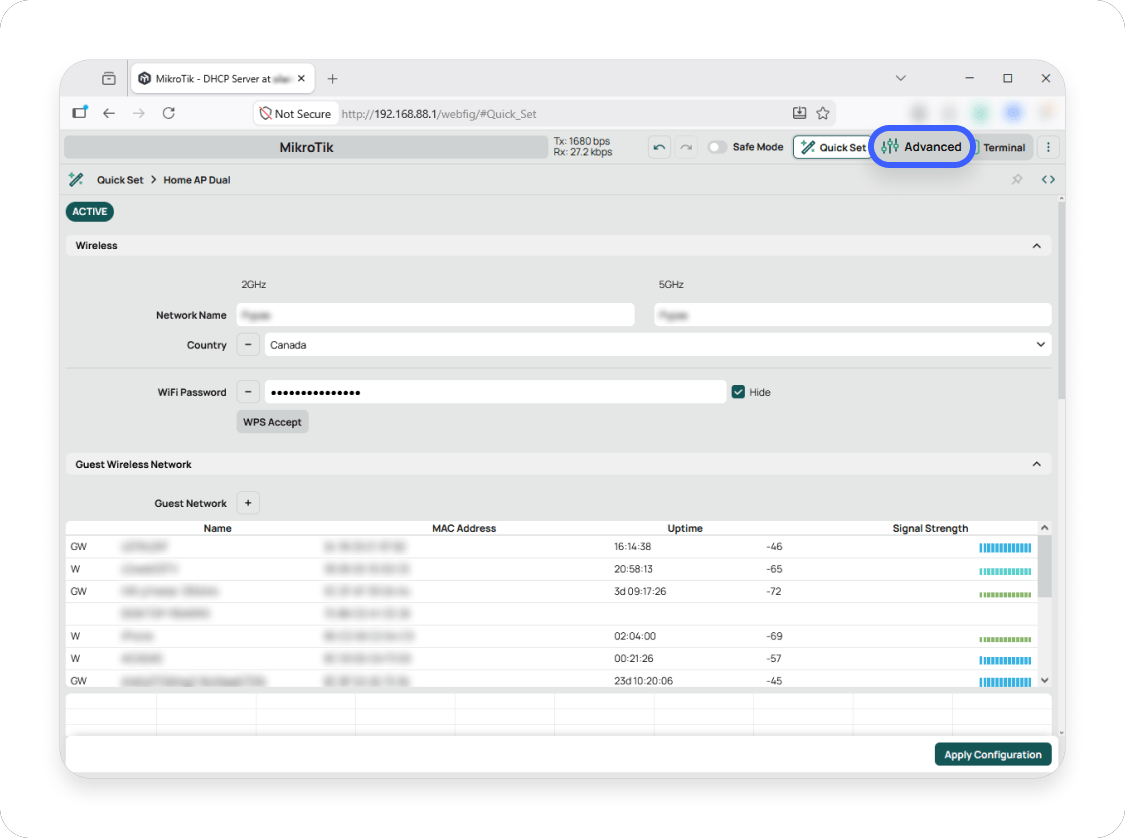Click the signal strength bar for -57

(x=1005, y=660)
